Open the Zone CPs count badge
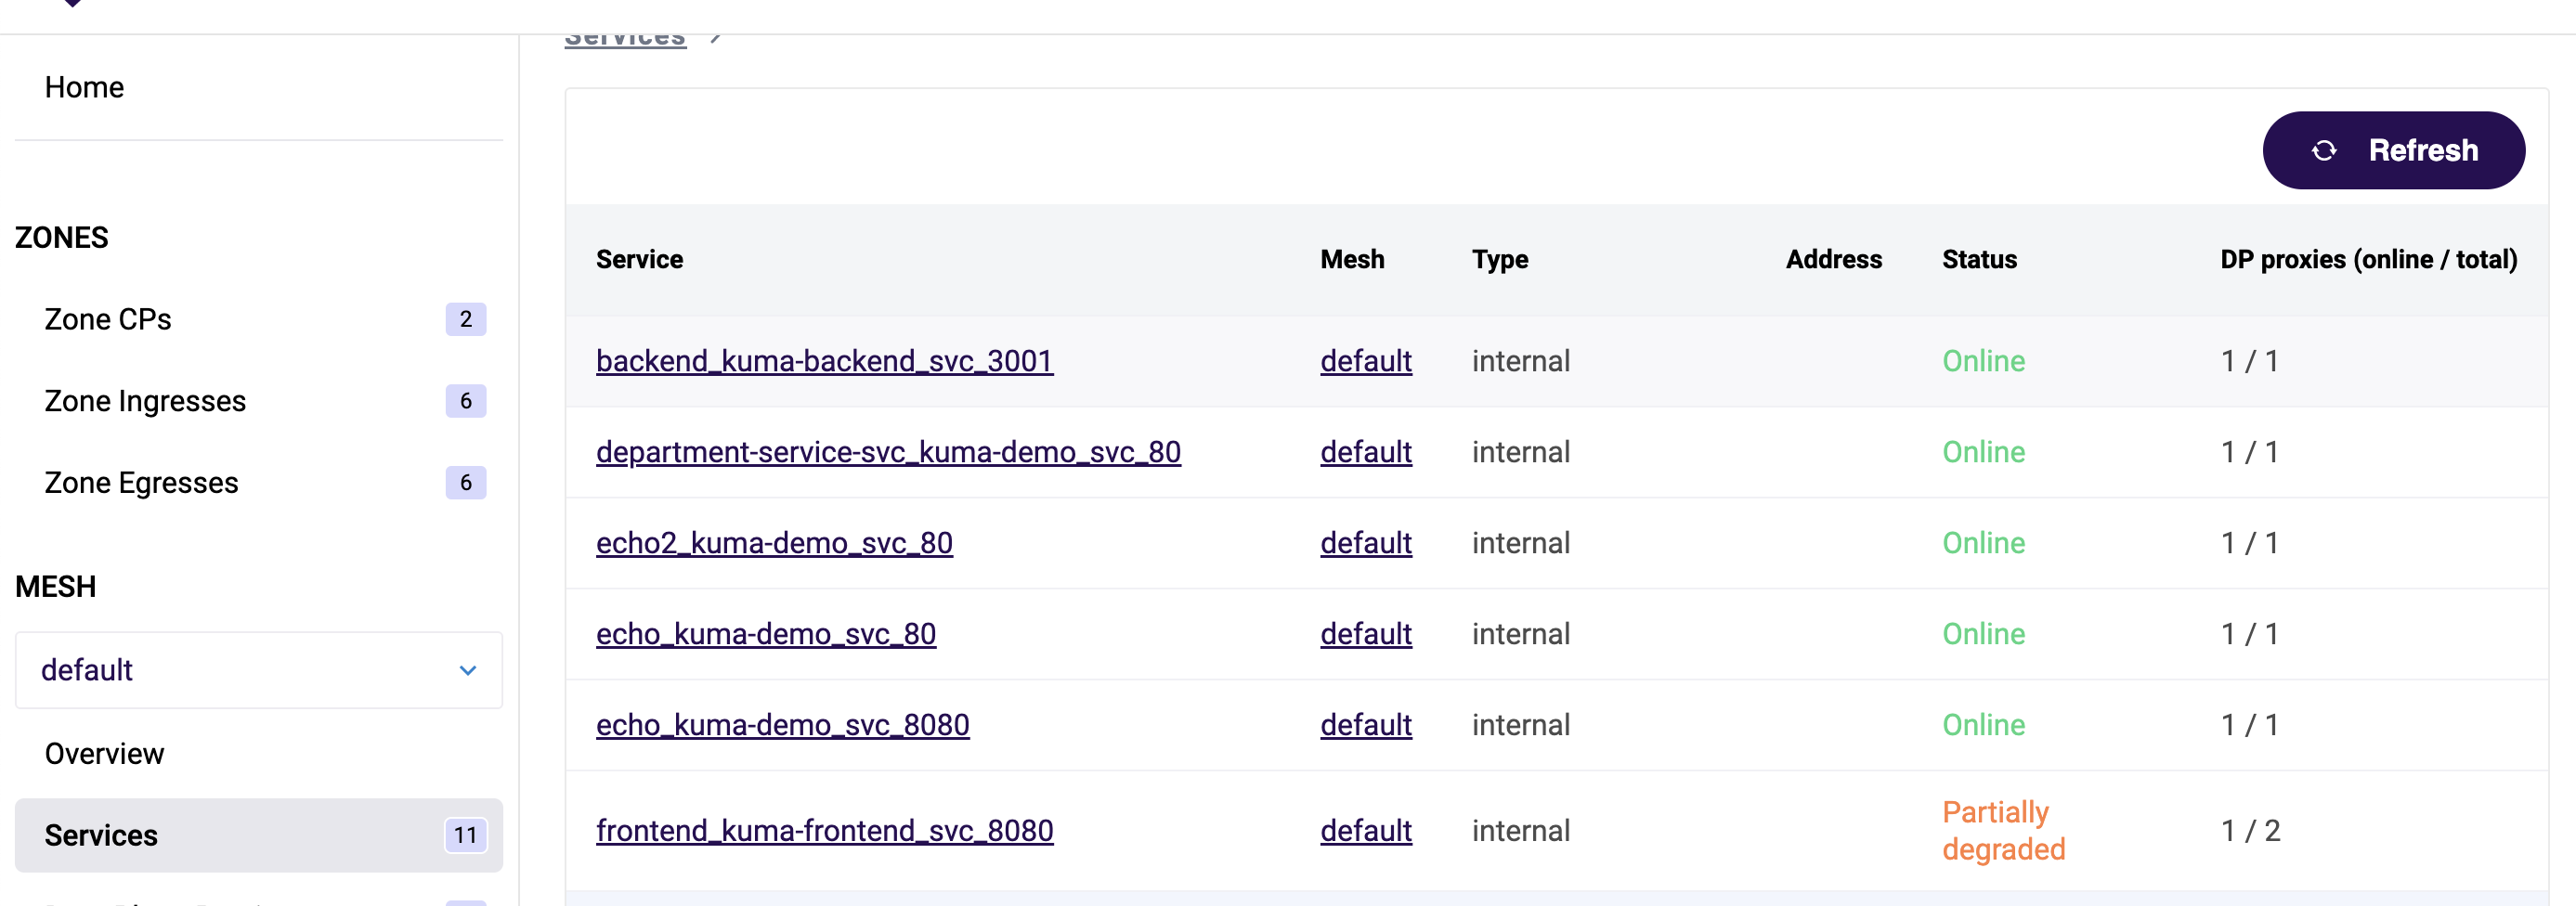 point(465,319)
